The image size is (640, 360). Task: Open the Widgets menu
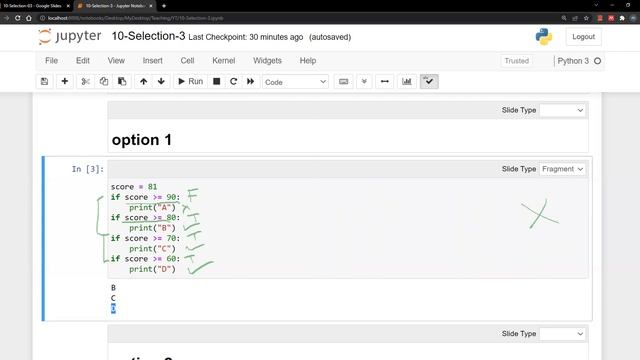[x=267, y=60]
